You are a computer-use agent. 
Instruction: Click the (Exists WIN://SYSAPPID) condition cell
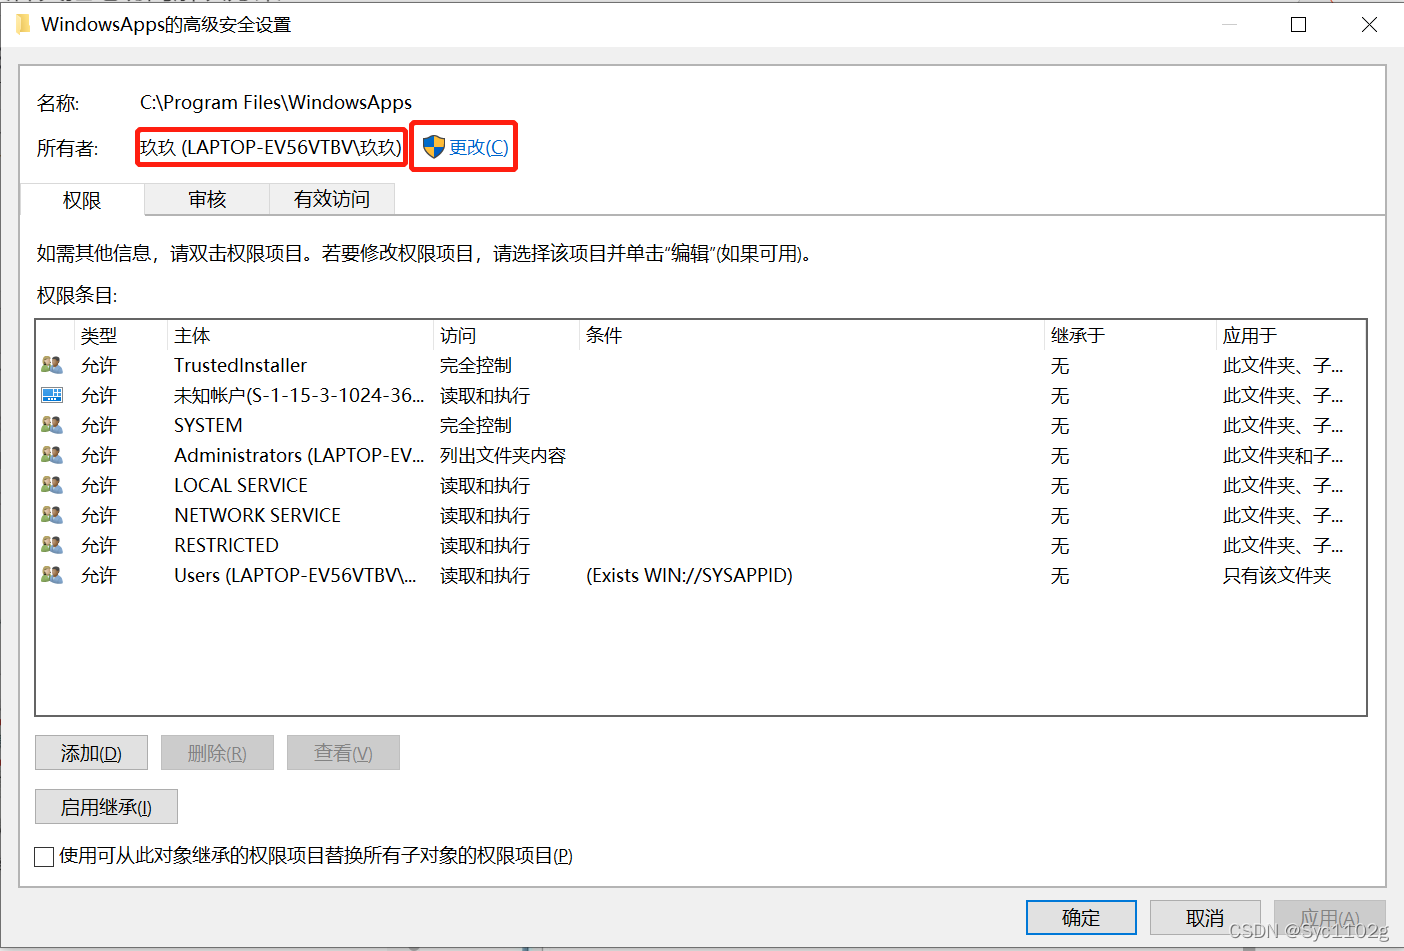(x=689, y=575)
